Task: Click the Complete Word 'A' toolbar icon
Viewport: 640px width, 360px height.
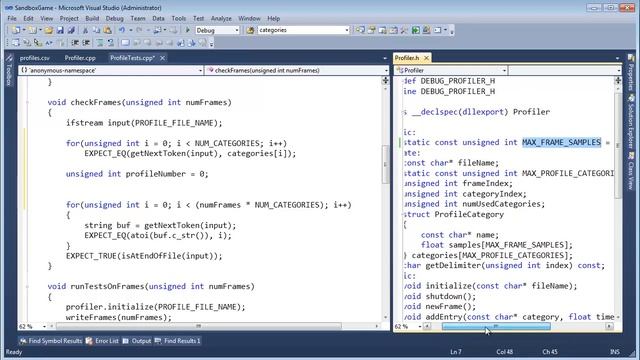Action: (x=49, y=43)
